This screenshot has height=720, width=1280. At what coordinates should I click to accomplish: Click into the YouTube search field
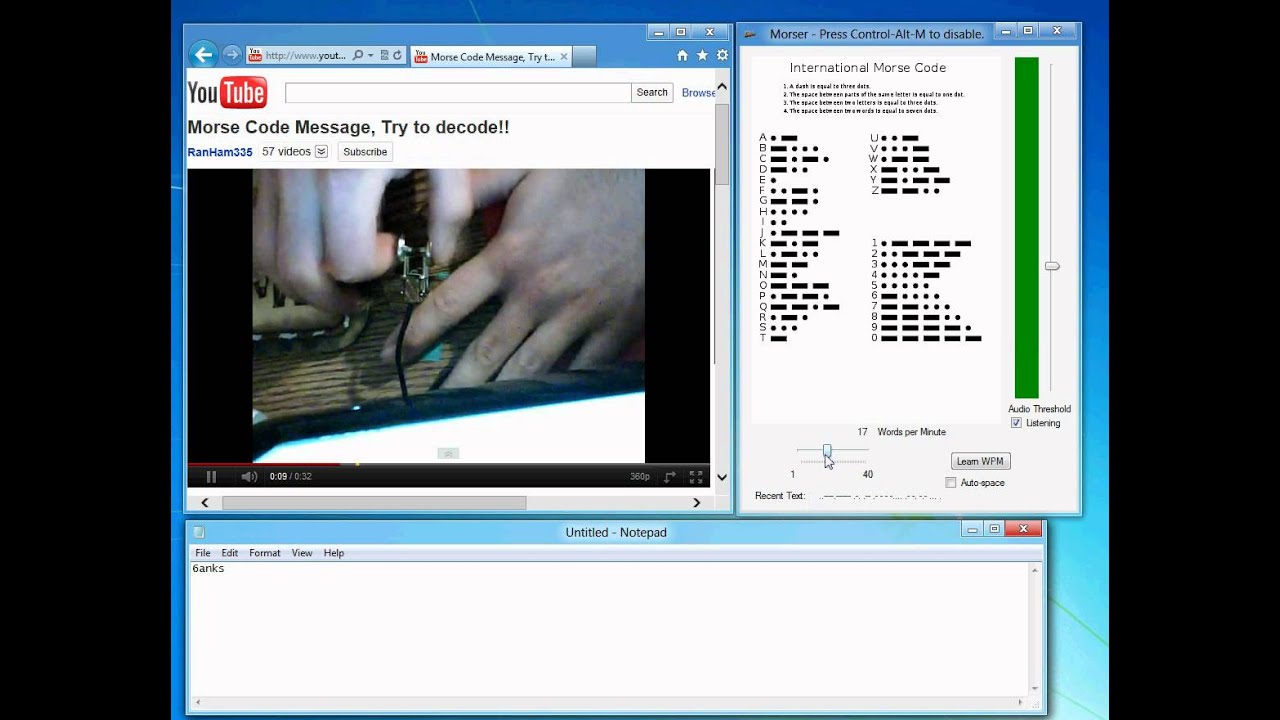pos(458,93)
